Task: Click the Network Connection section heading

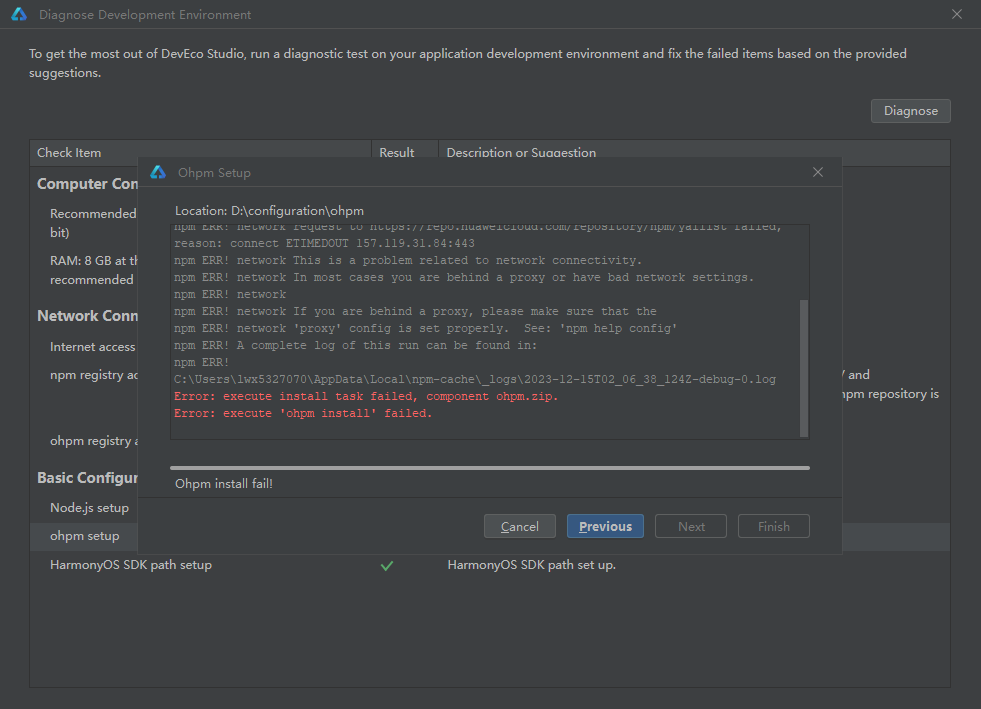Action: pos(88,316)
